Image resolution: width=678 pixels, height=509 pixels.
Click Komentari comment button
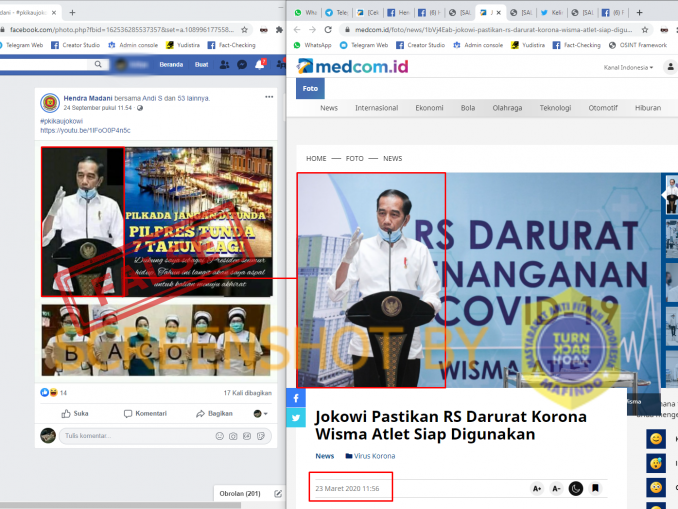coord(145,413)
